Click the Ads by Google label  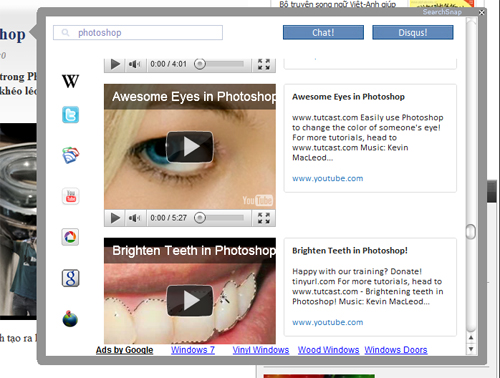124,350
